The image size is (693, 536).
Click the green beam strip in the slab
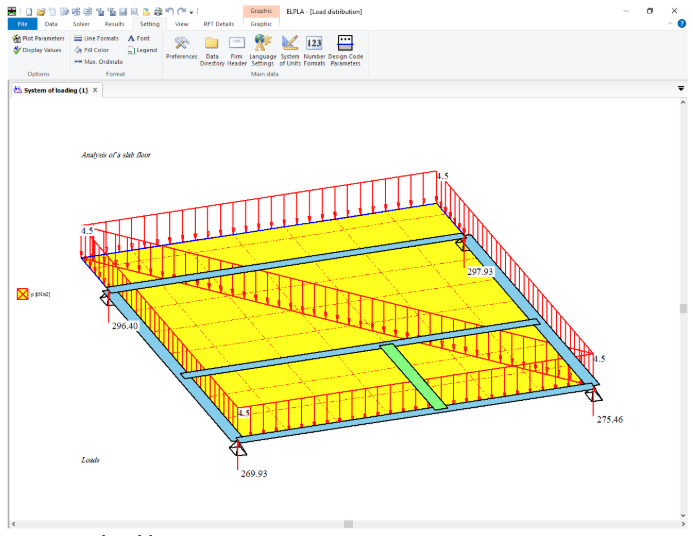click(x=413, y=376)
